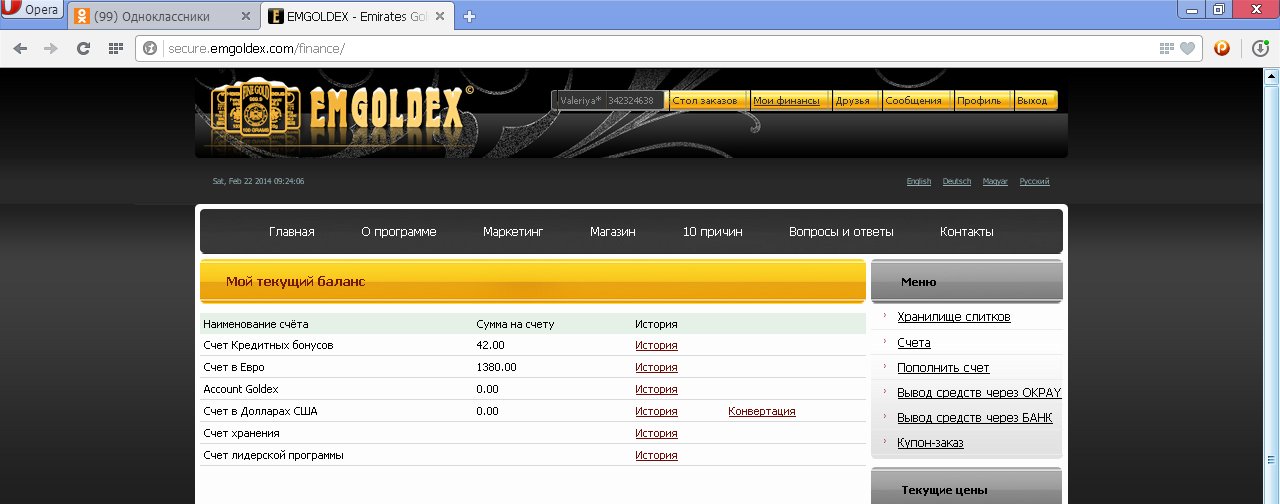Open Друзья in the top menu

[x=852, y=101]
